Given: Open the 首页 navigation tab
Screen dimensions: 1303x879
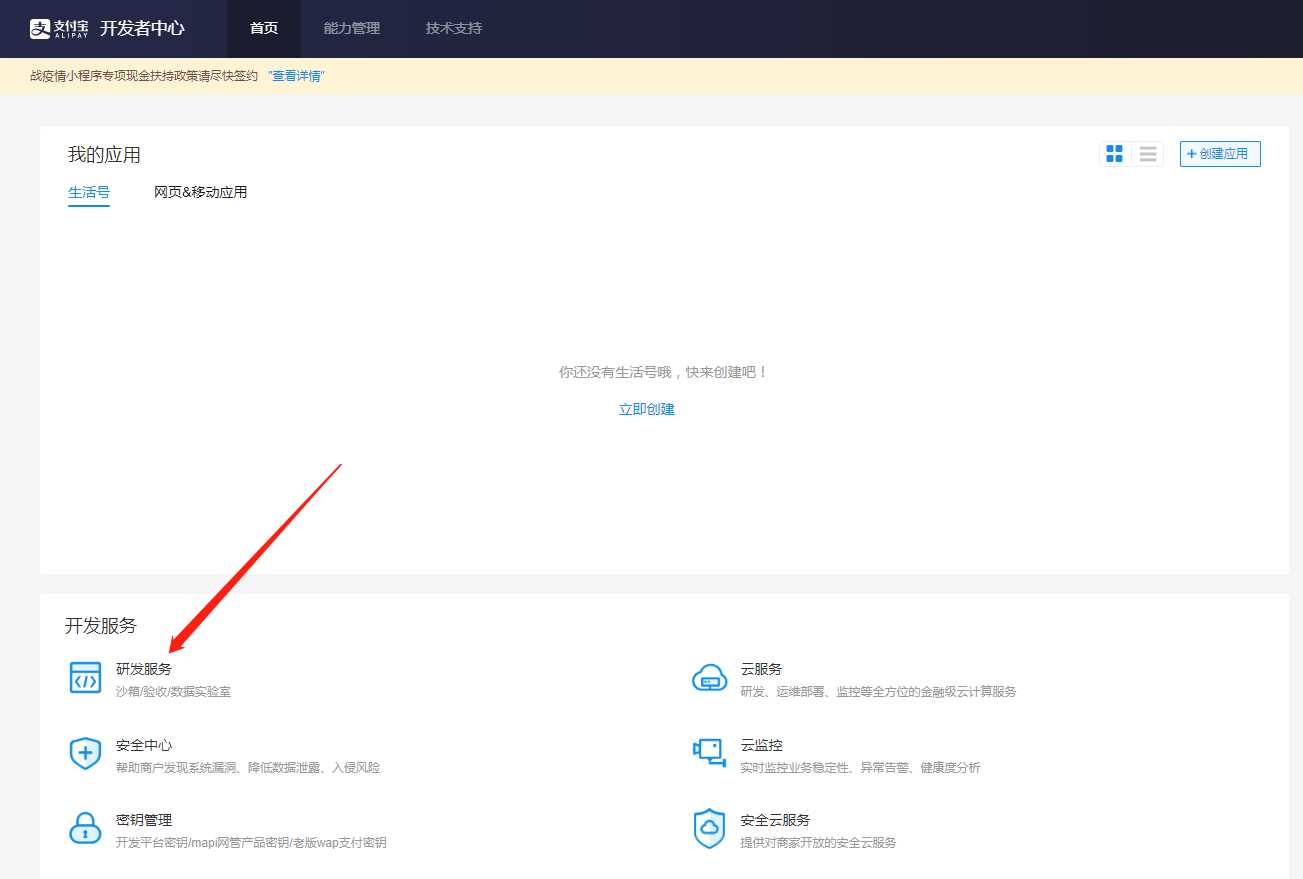Looking at the screenshot, I should pyautogui.click(x=264, y=28).
